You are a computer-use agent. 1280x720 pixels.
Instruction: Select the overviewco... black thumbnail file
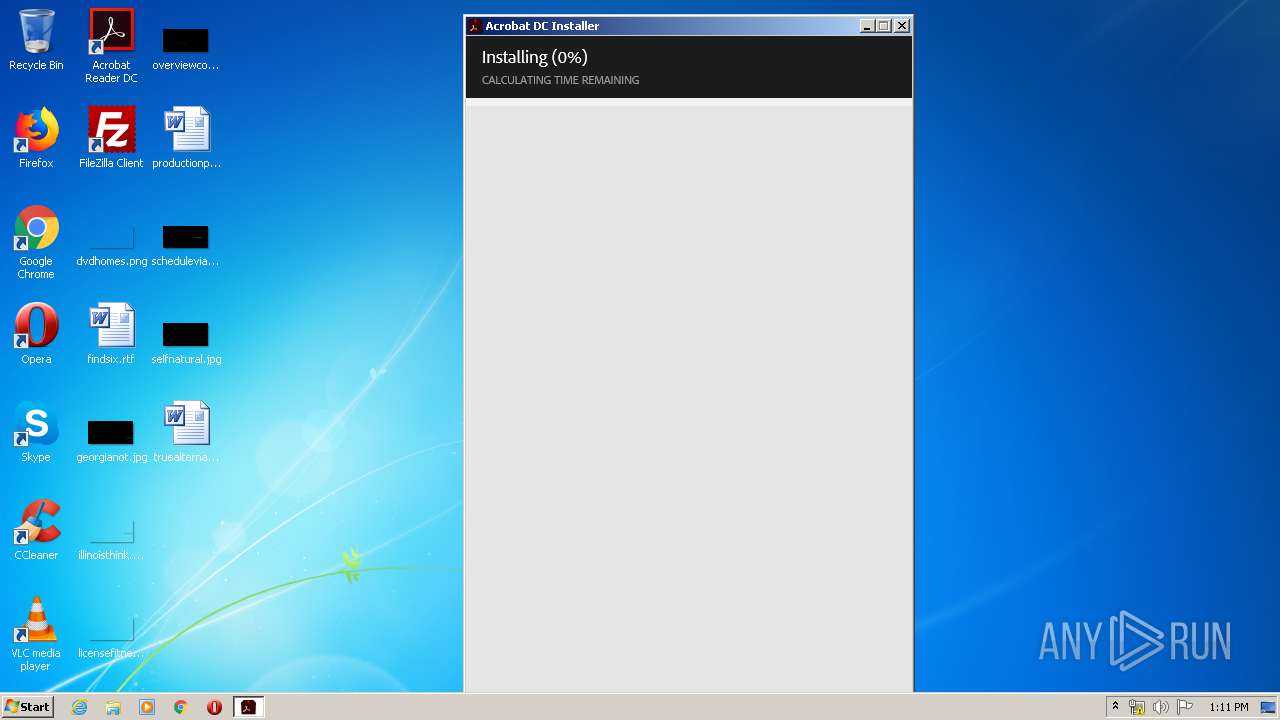(185, 48)
